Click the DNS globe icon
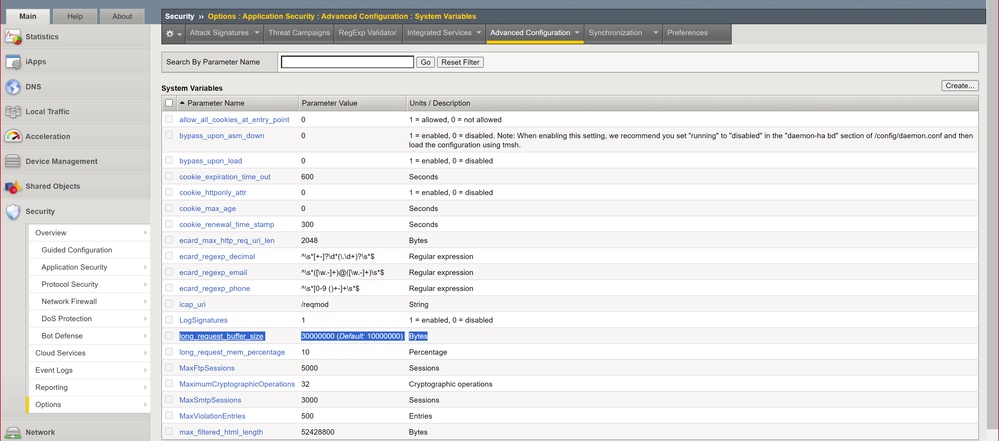The height and width of the screenshot is (441, 999). [x=13, y=87]
